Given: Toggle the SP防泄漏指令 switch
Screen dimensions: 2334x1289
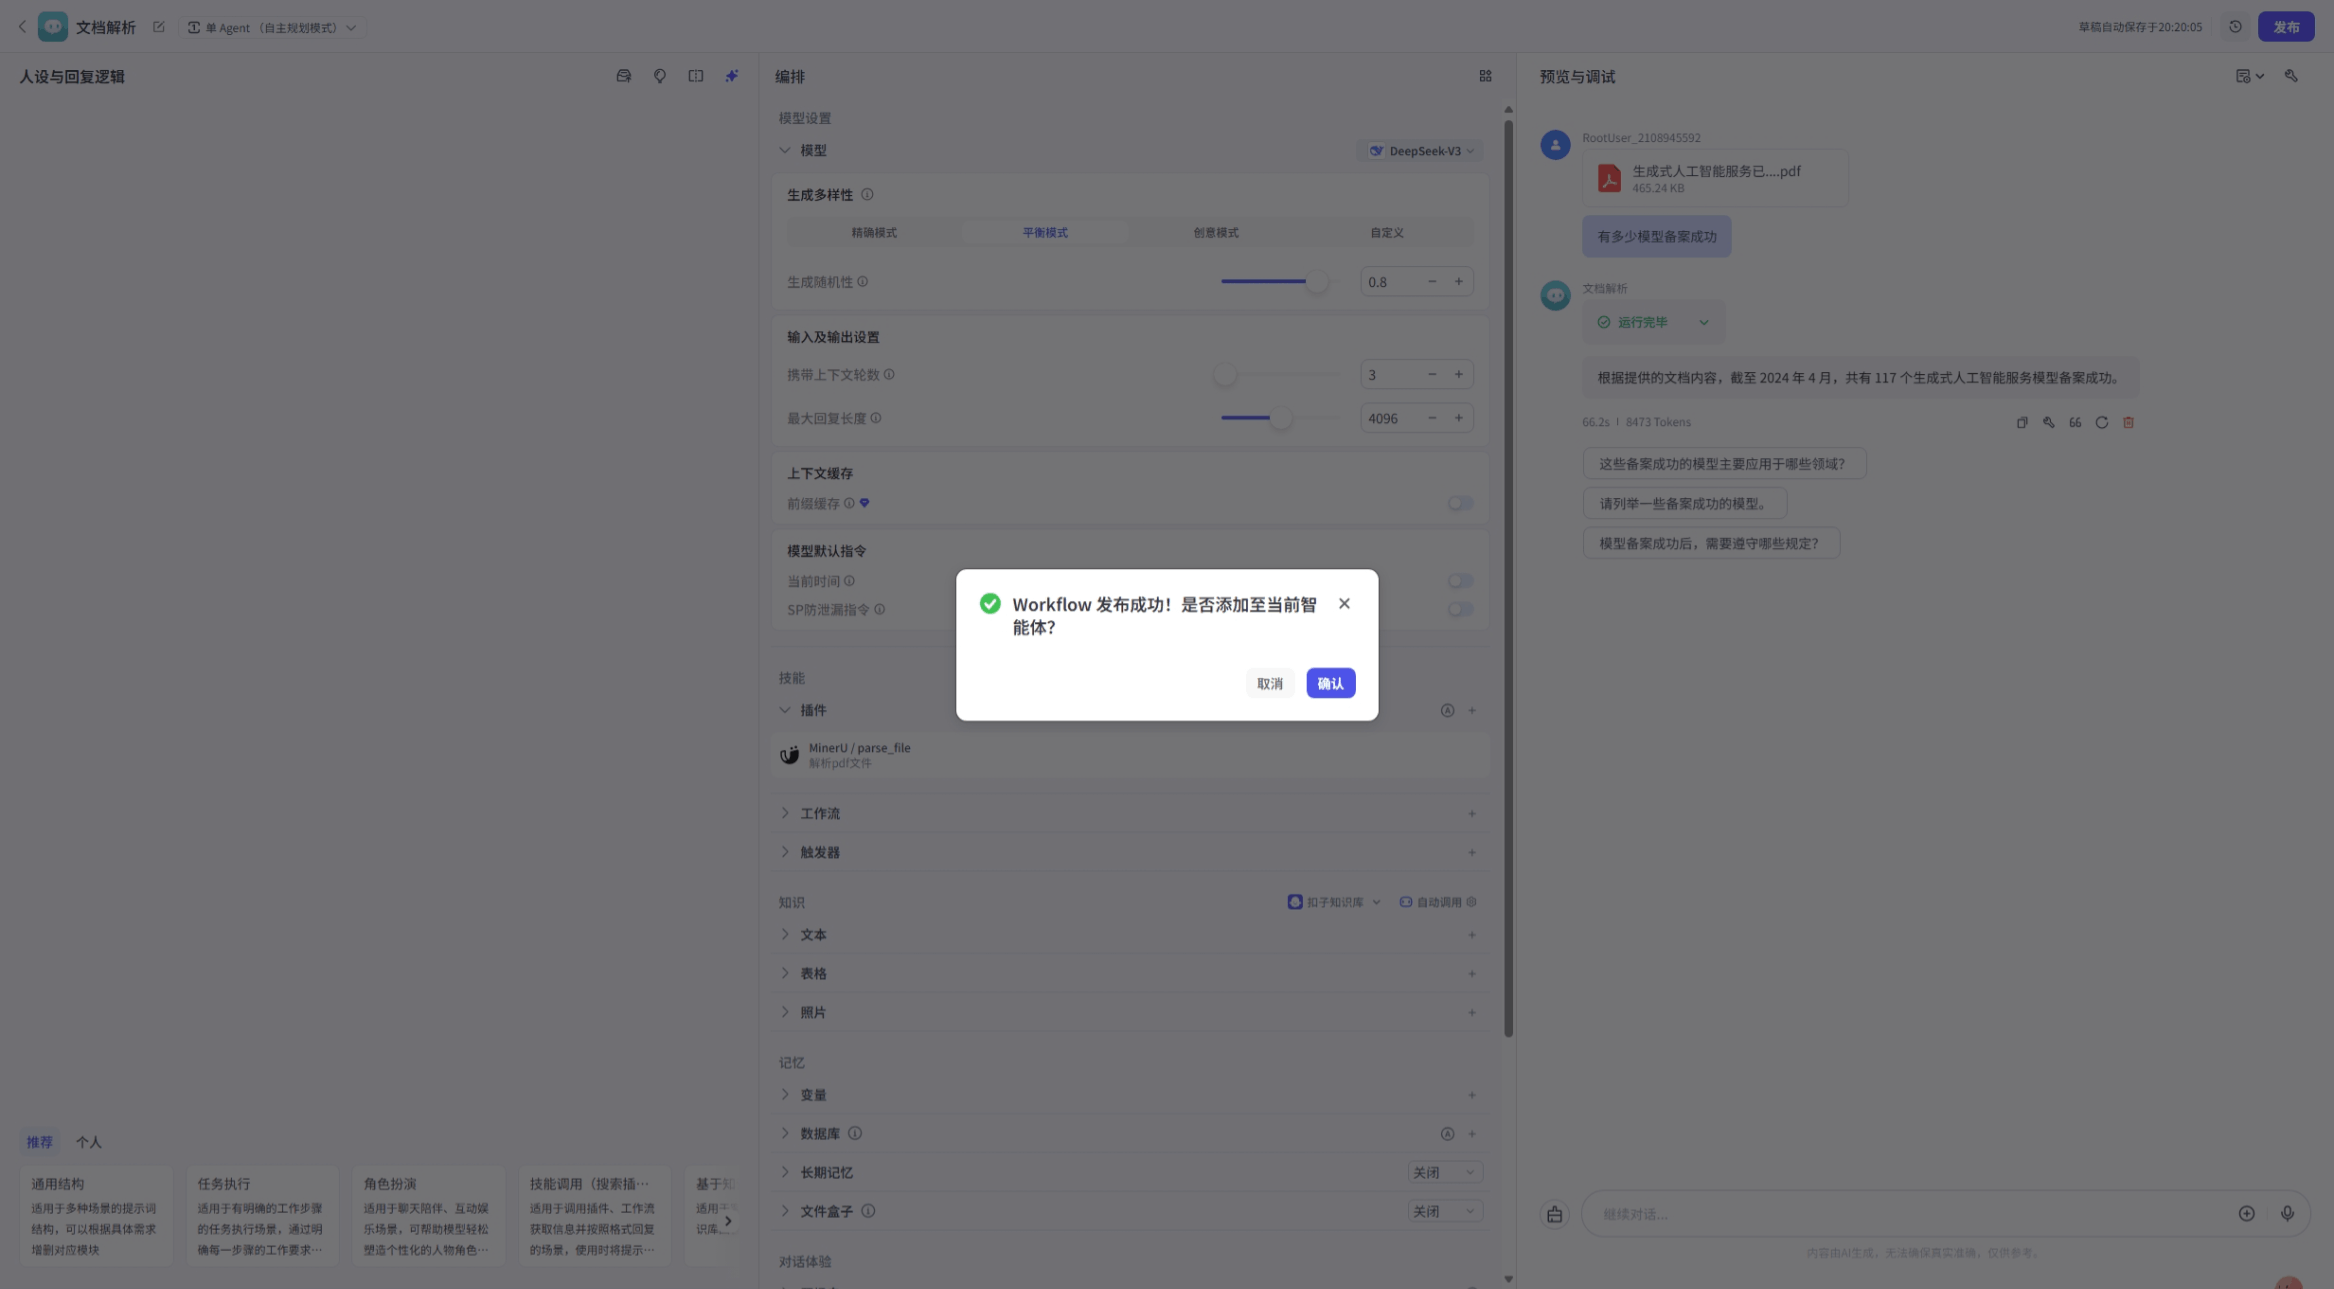Looking at the screenshot, I should (1460, 609).
